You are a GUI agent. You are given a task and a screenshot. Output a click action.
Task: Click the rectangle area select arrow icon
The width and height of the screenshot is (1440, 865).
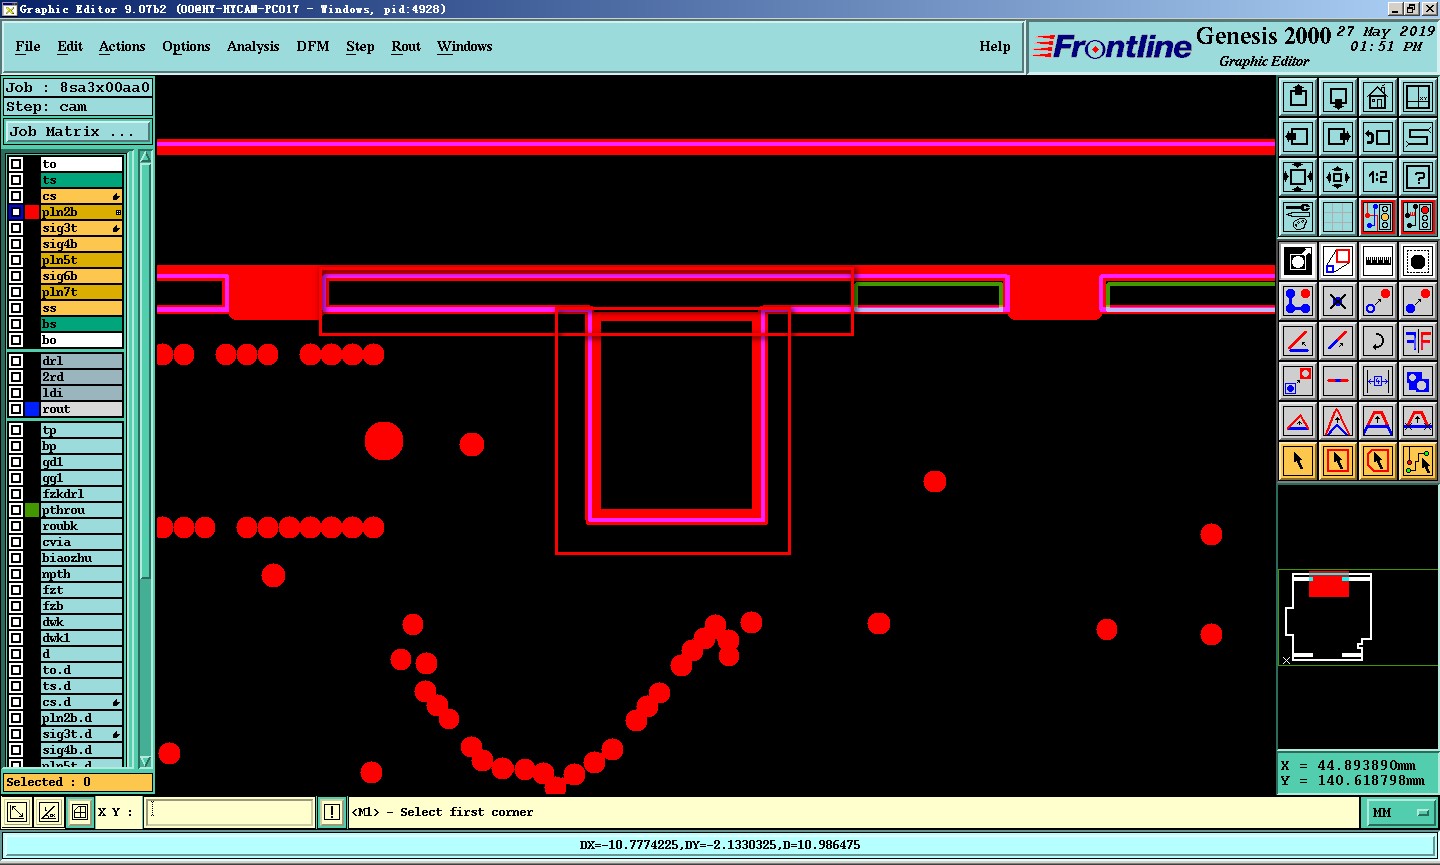[x=1337, y=461]
